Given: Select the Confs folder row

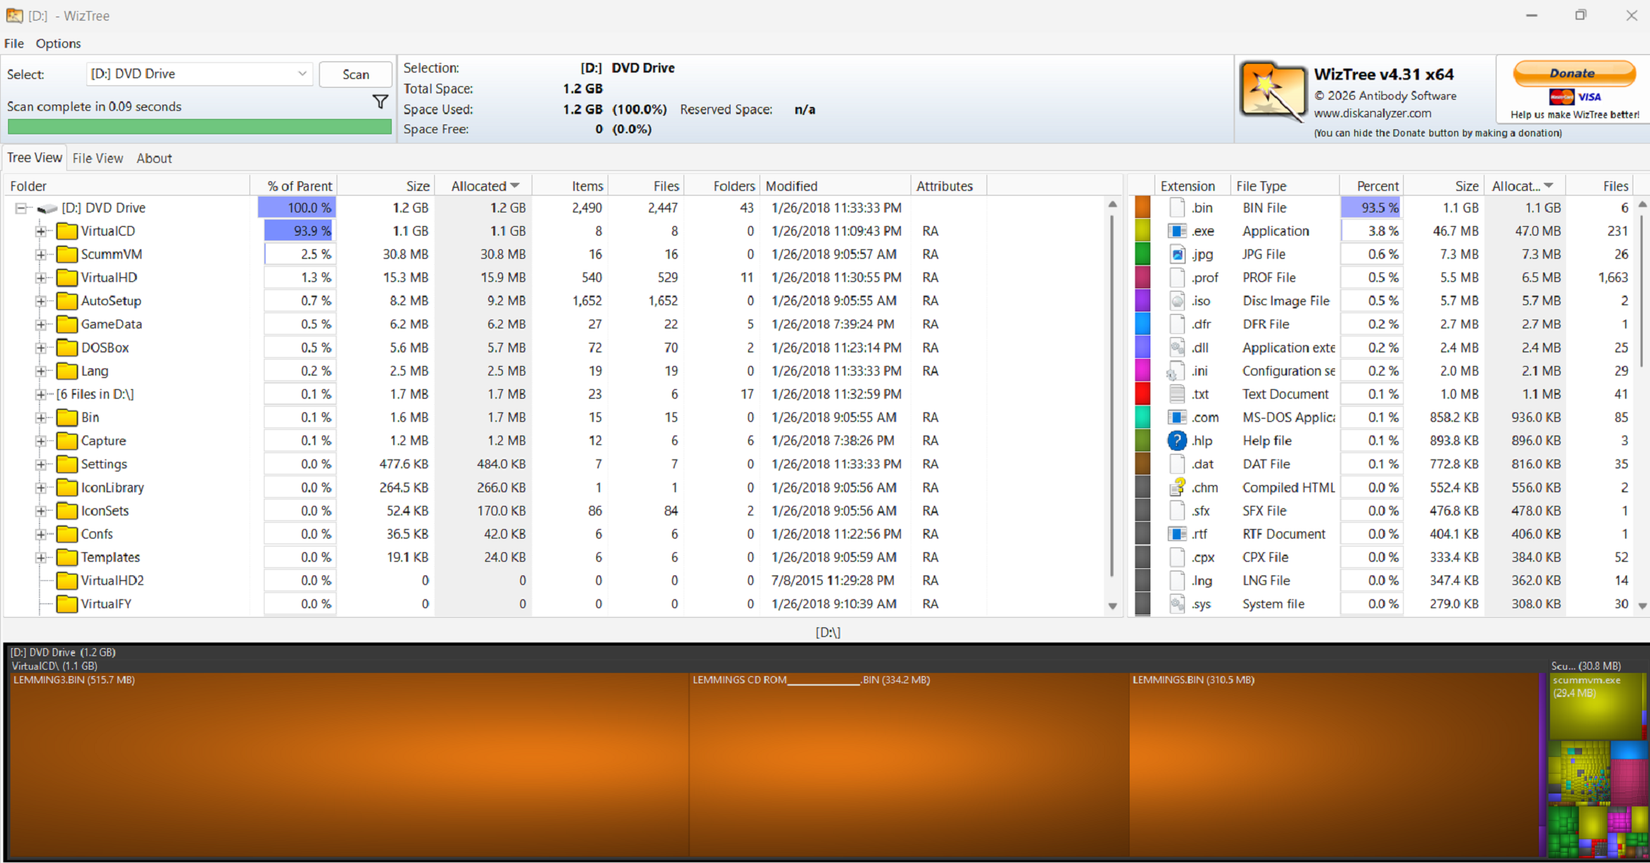Looking at the screenshot, I should point(555,534).
